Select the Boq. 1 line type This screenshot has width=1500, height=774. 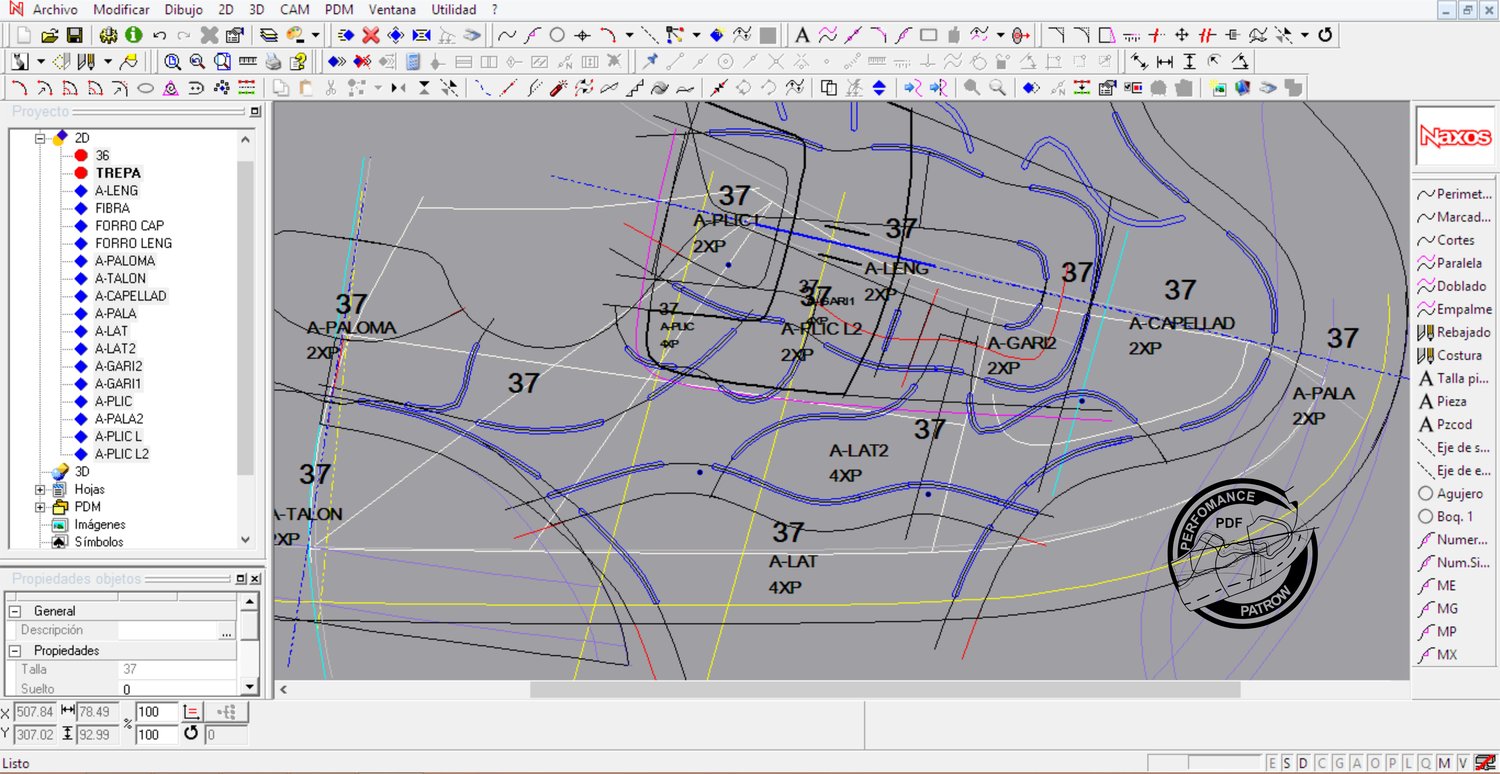point(1451,517)
